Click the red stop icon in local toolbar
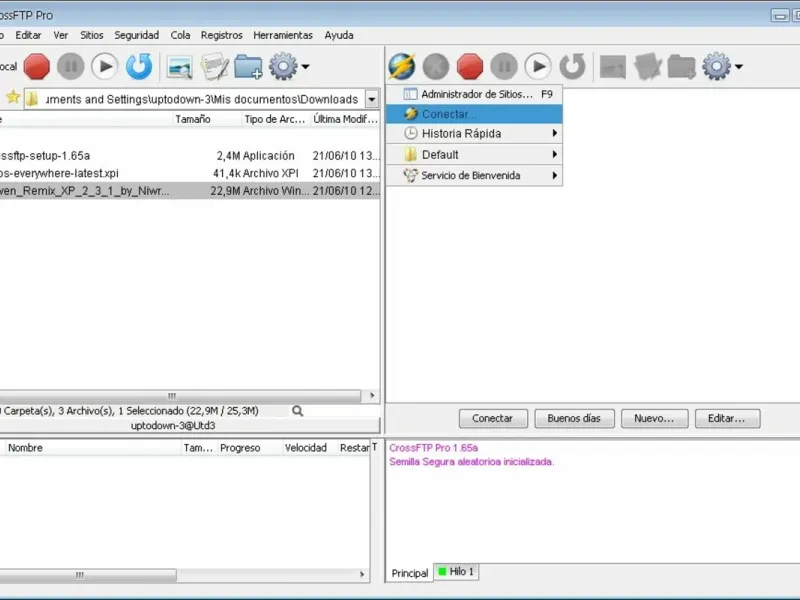 (37, 66)
